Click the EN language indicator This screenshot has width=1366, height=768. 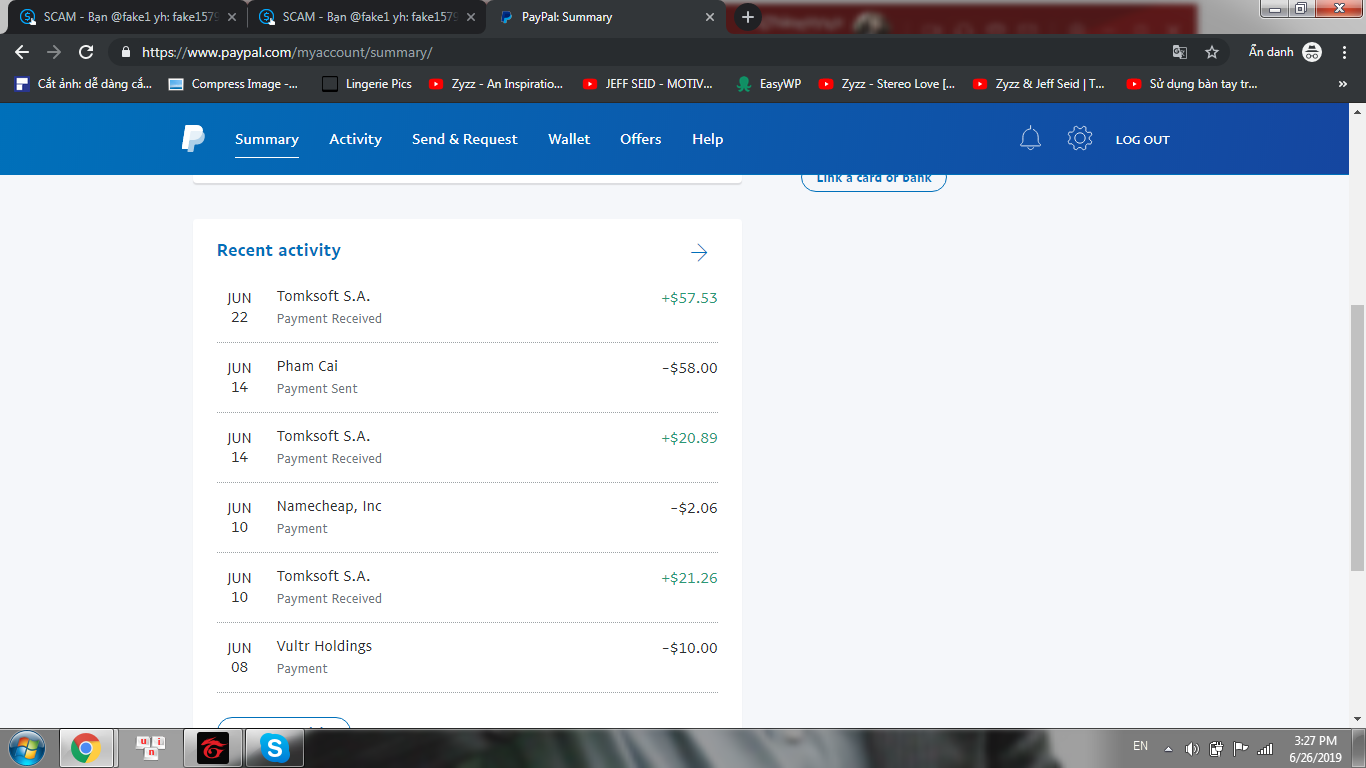(x=1140, y=746)
